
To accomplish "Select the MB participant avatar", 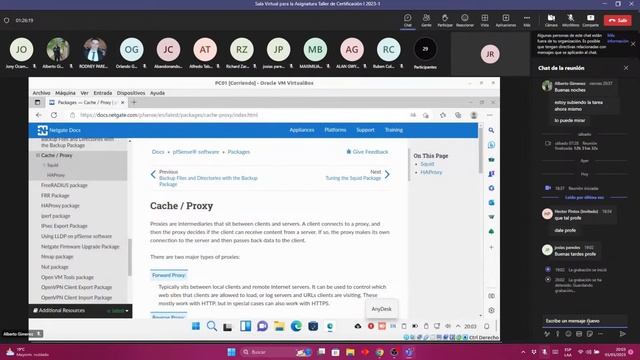I will click(x=315, y=49).
